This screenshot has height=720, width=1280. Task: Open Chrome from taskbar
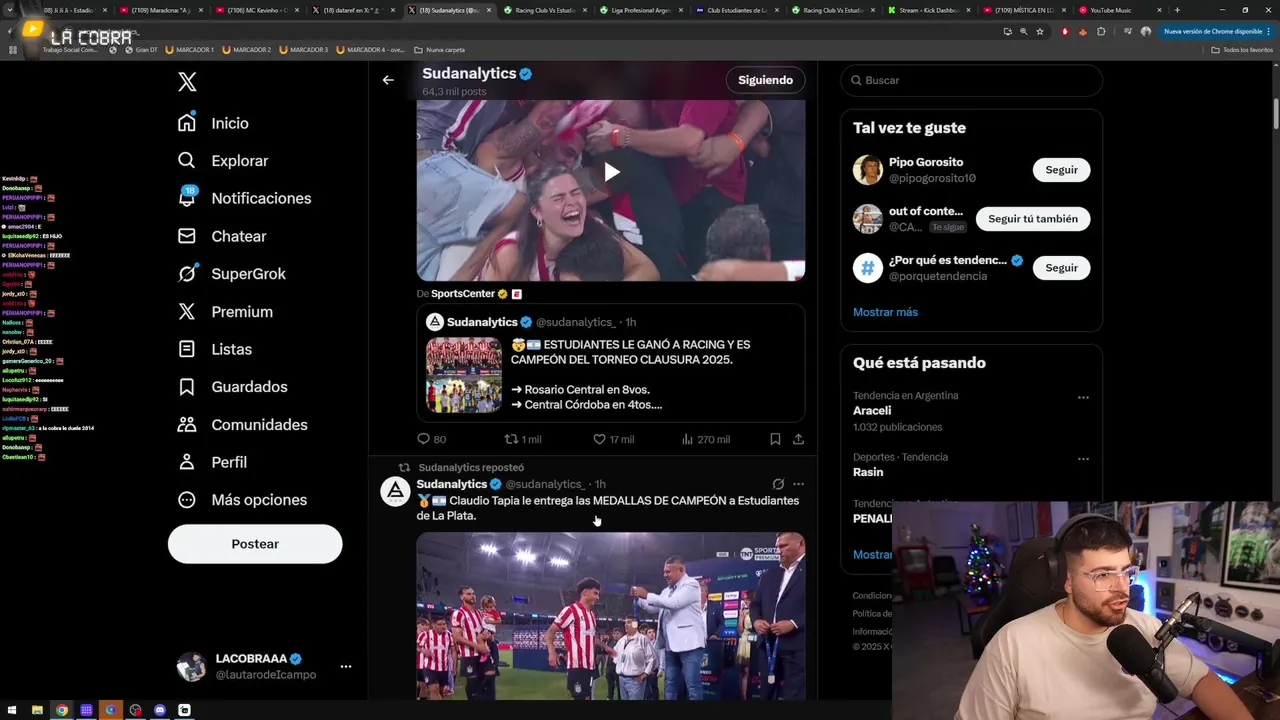62,710
